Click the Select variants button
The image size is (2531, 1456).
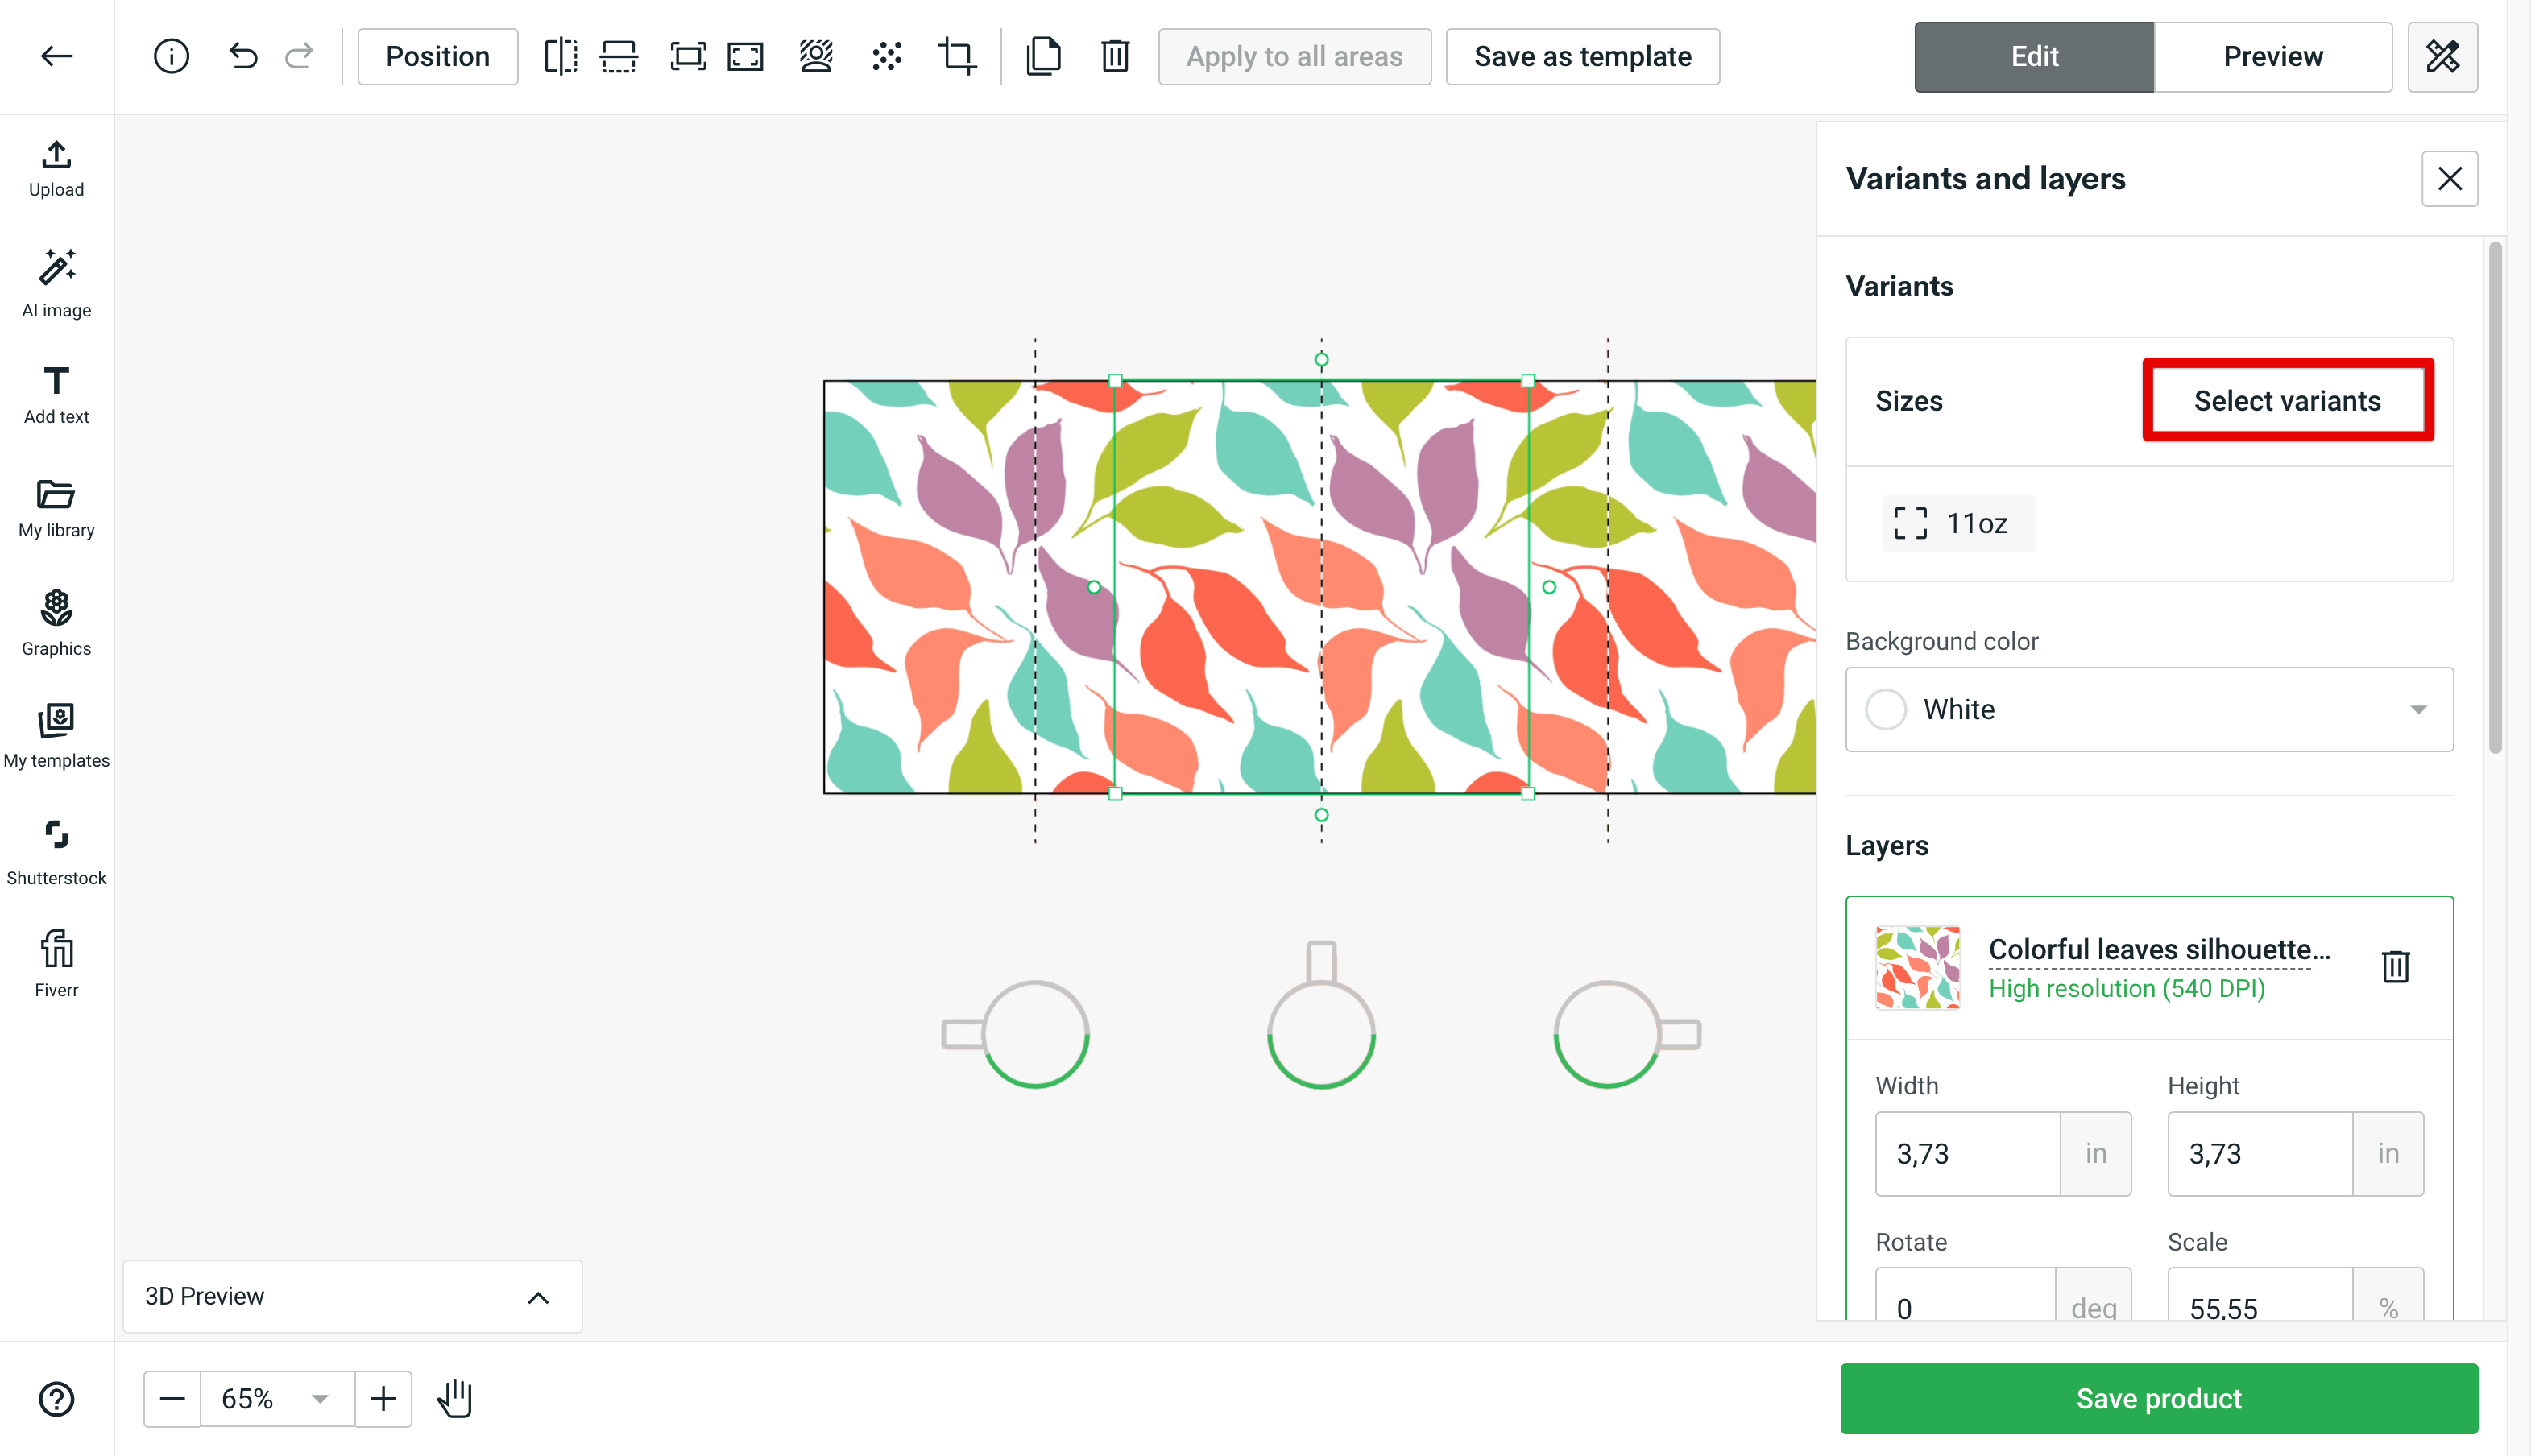[x=2287, y=400]
